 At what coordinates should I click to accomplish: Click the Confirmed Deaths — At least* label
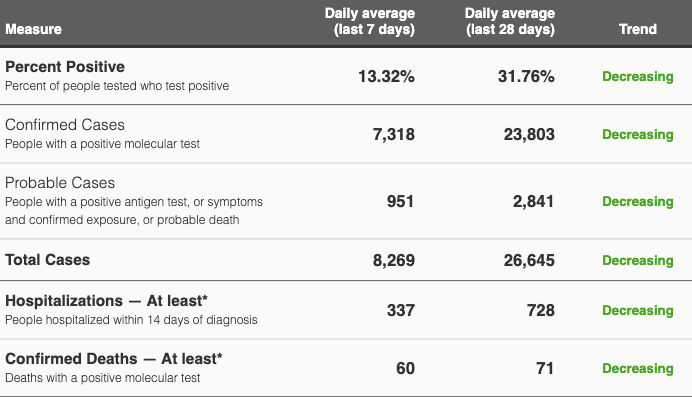pos(114,359)
